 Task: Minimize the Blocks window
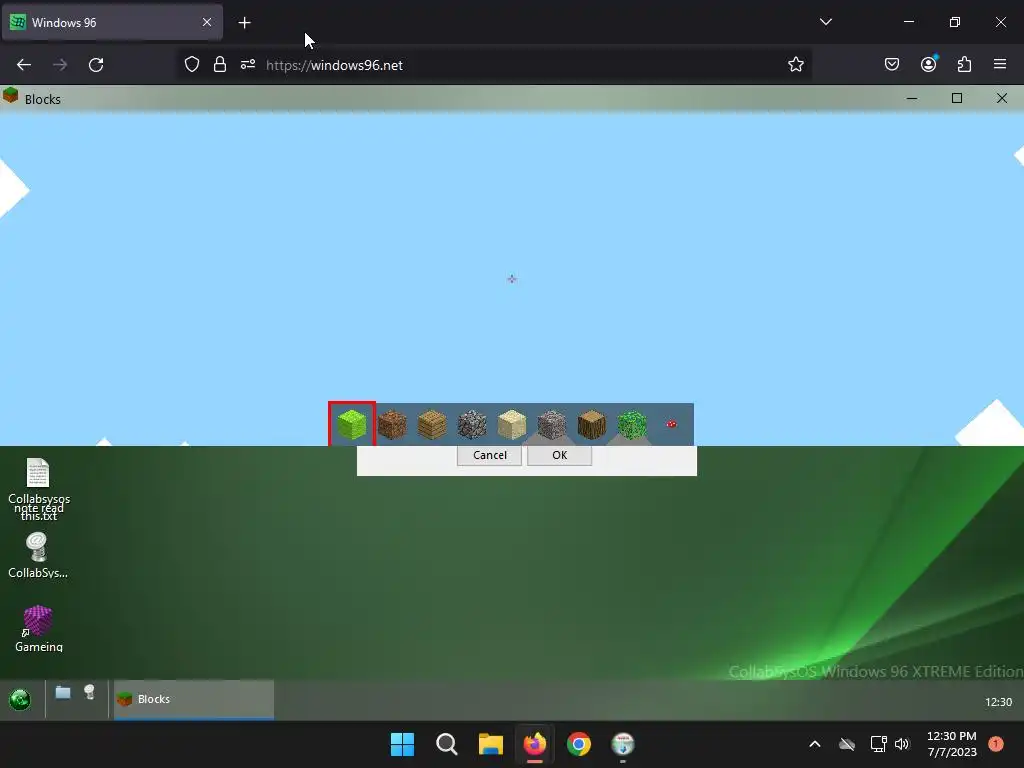912,98
